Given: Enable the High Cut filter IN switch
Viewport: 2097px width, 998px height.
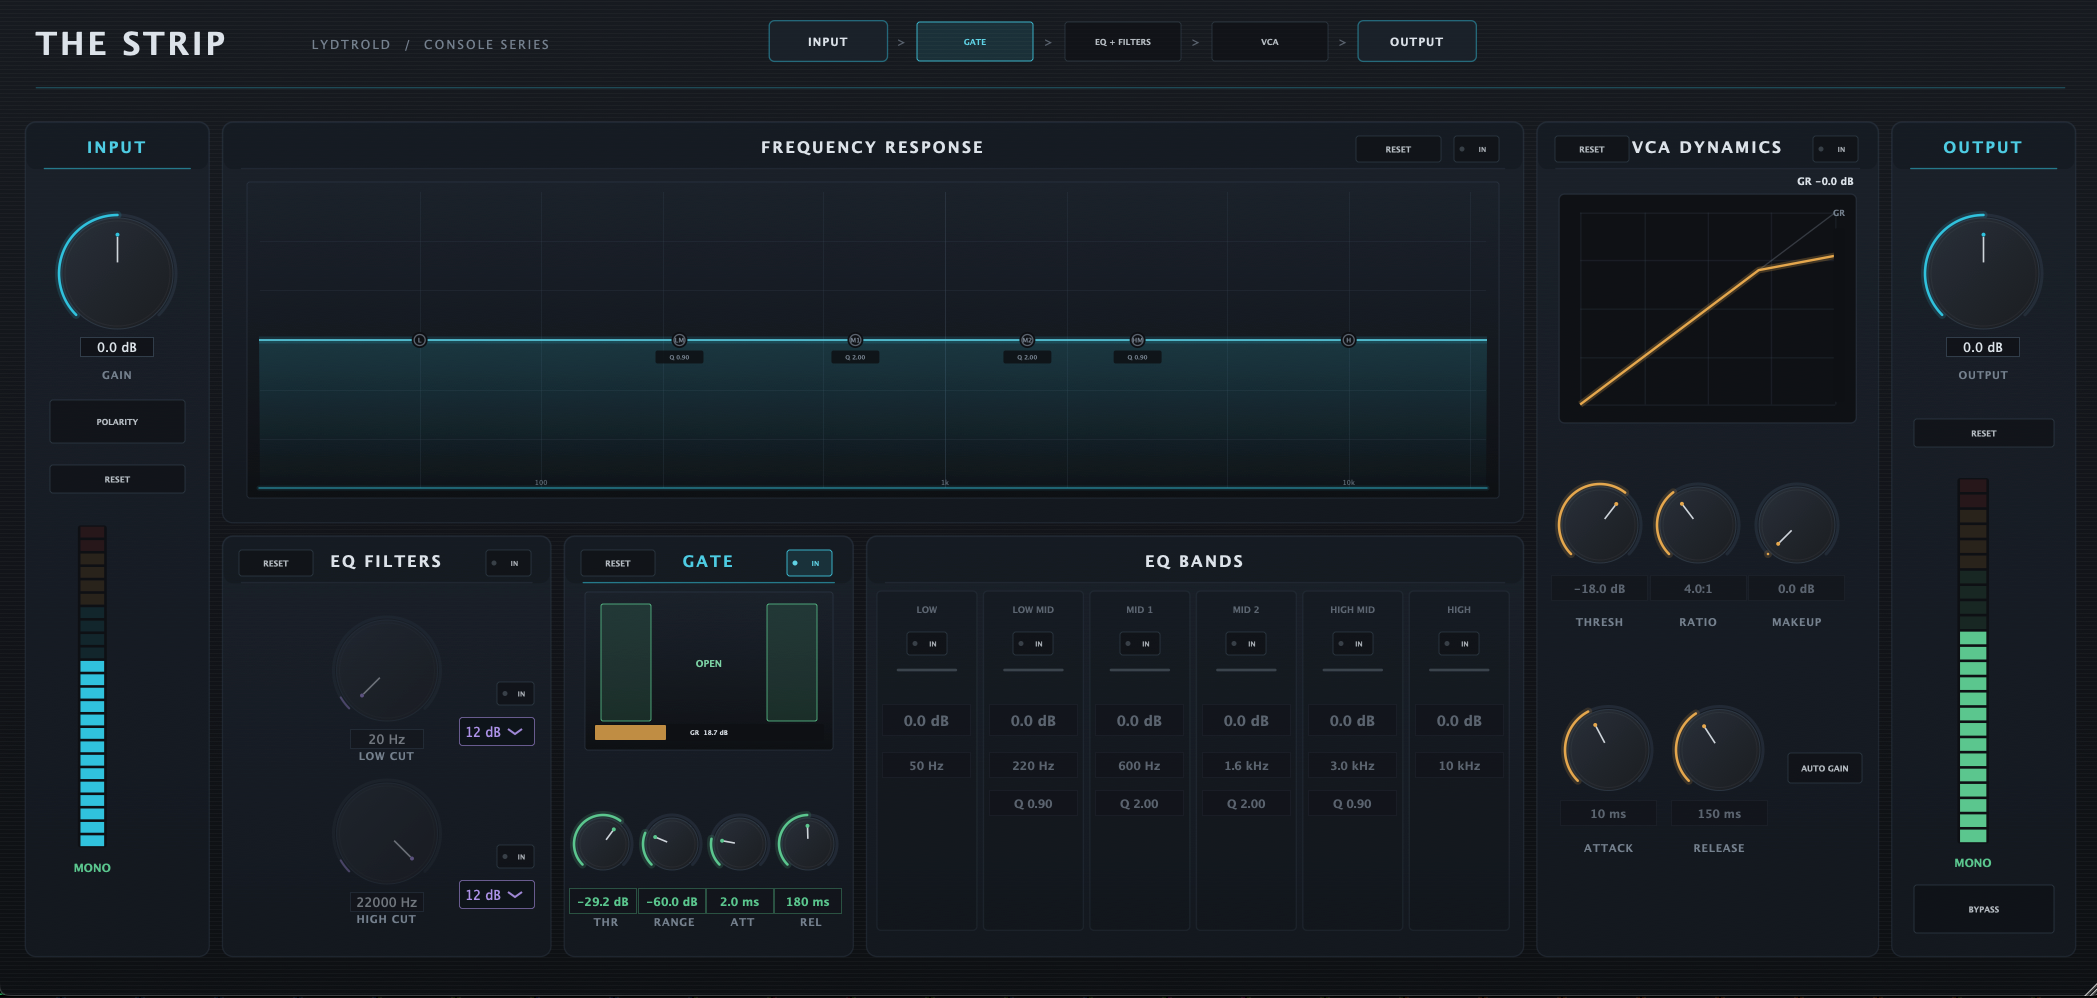Looking at the screenshot, I should click(x=515, y=856).
